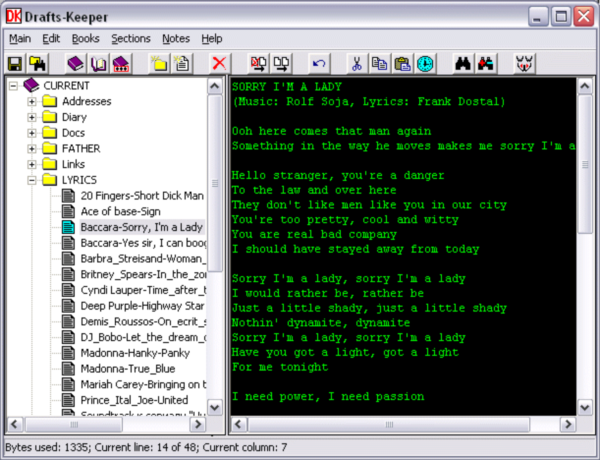Select the Madonna-True_Blue note
600x460 pixels.
[x=120, y=368]
